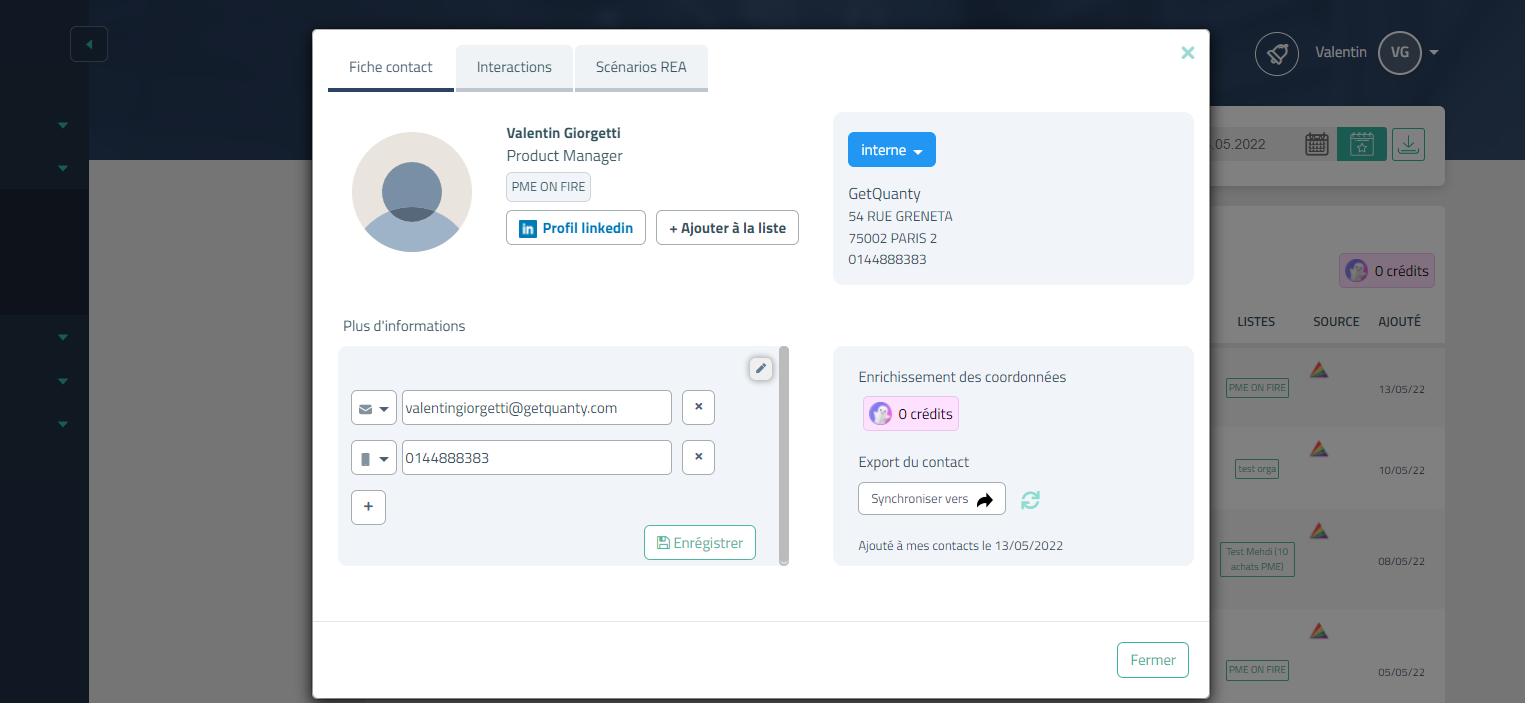
Task: Click the info panel scrollbar
Action: 784,455
